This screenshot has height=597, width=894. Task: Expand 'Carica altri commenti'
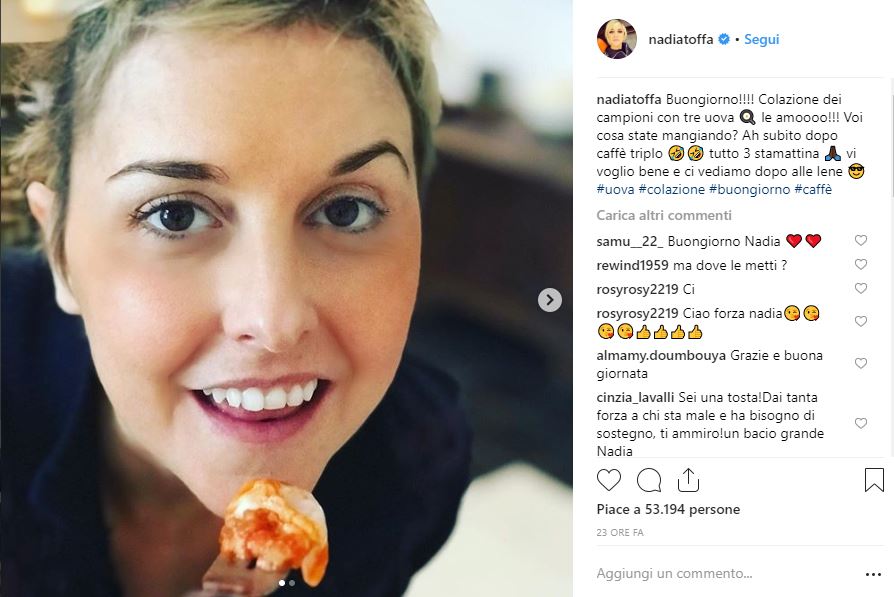650,215
